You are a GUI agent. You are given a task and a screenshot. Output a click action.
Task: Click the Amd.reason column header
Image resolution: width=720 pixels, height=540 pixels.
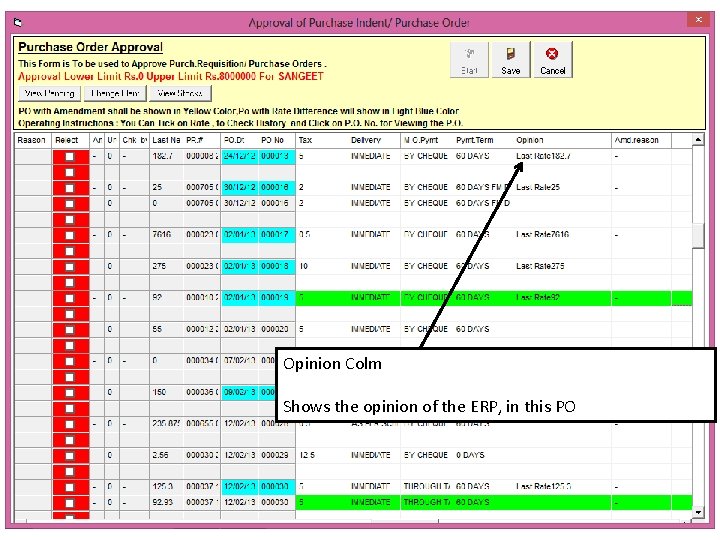click(x=641, y=140)
